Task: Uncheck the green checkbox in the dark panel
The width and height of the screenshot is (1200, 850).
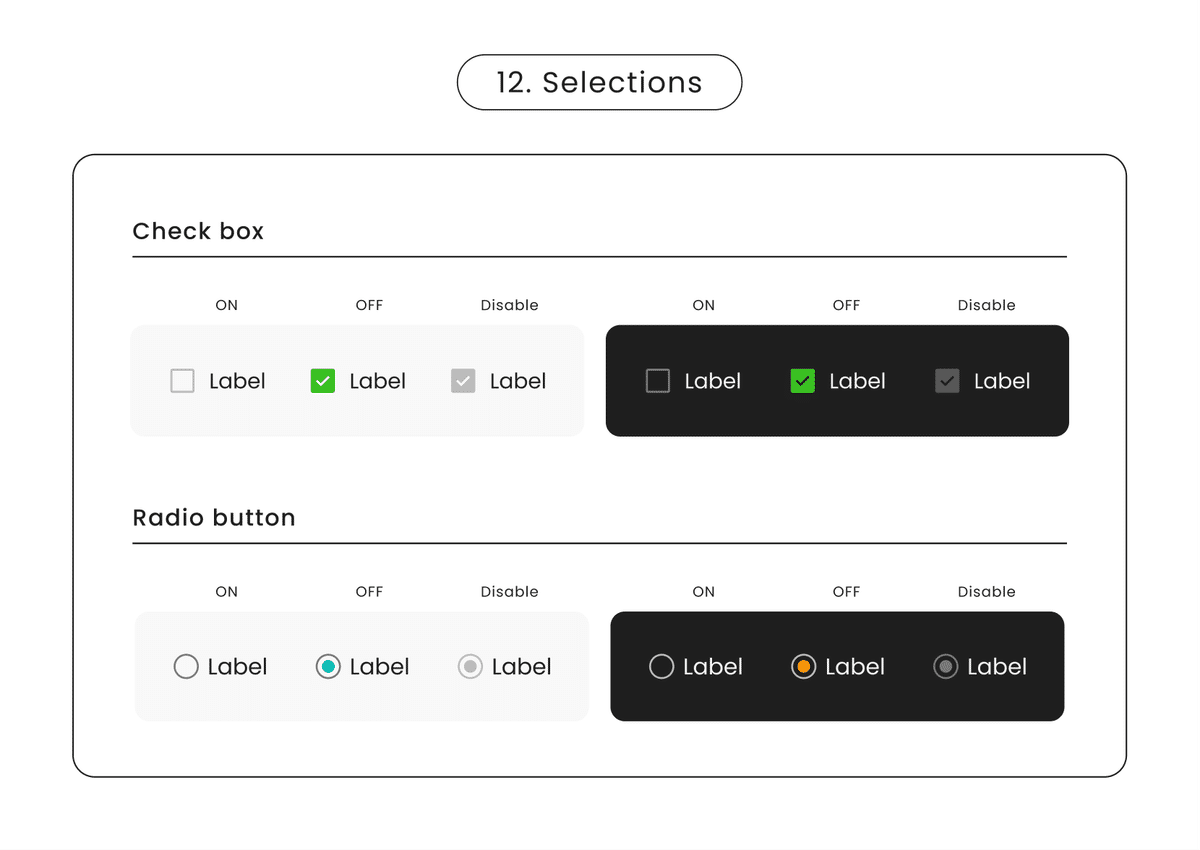Action: tap(803, 381)
